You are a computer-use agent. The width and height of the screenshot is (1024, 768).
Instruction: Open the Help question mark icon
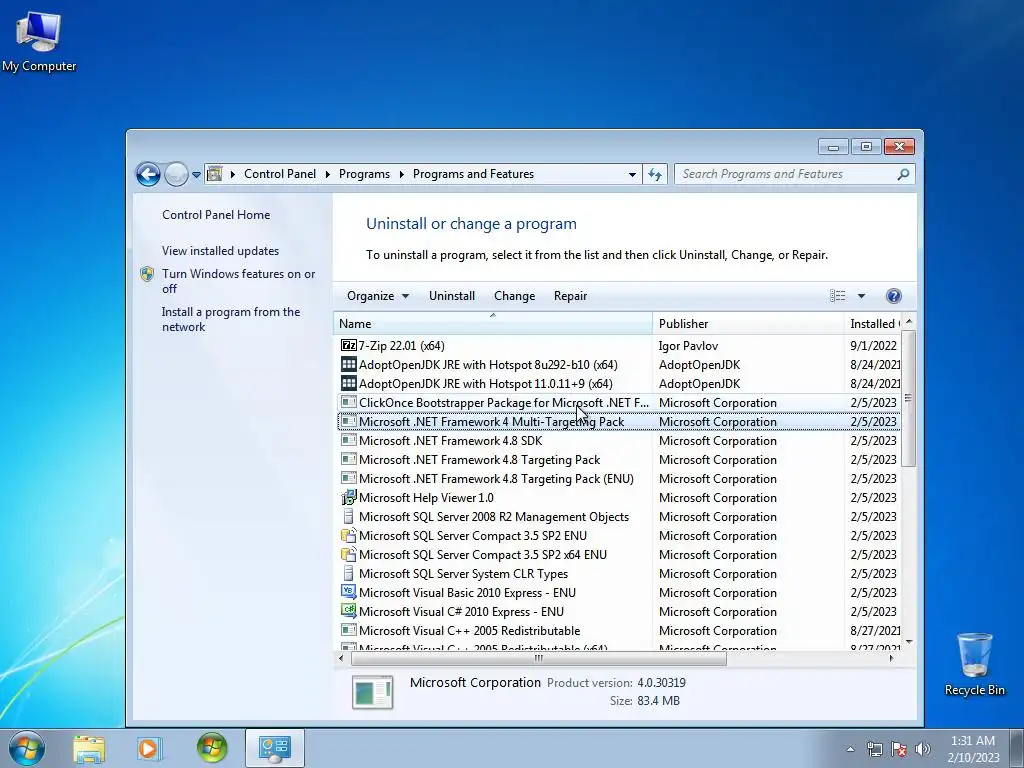point(893,296)
